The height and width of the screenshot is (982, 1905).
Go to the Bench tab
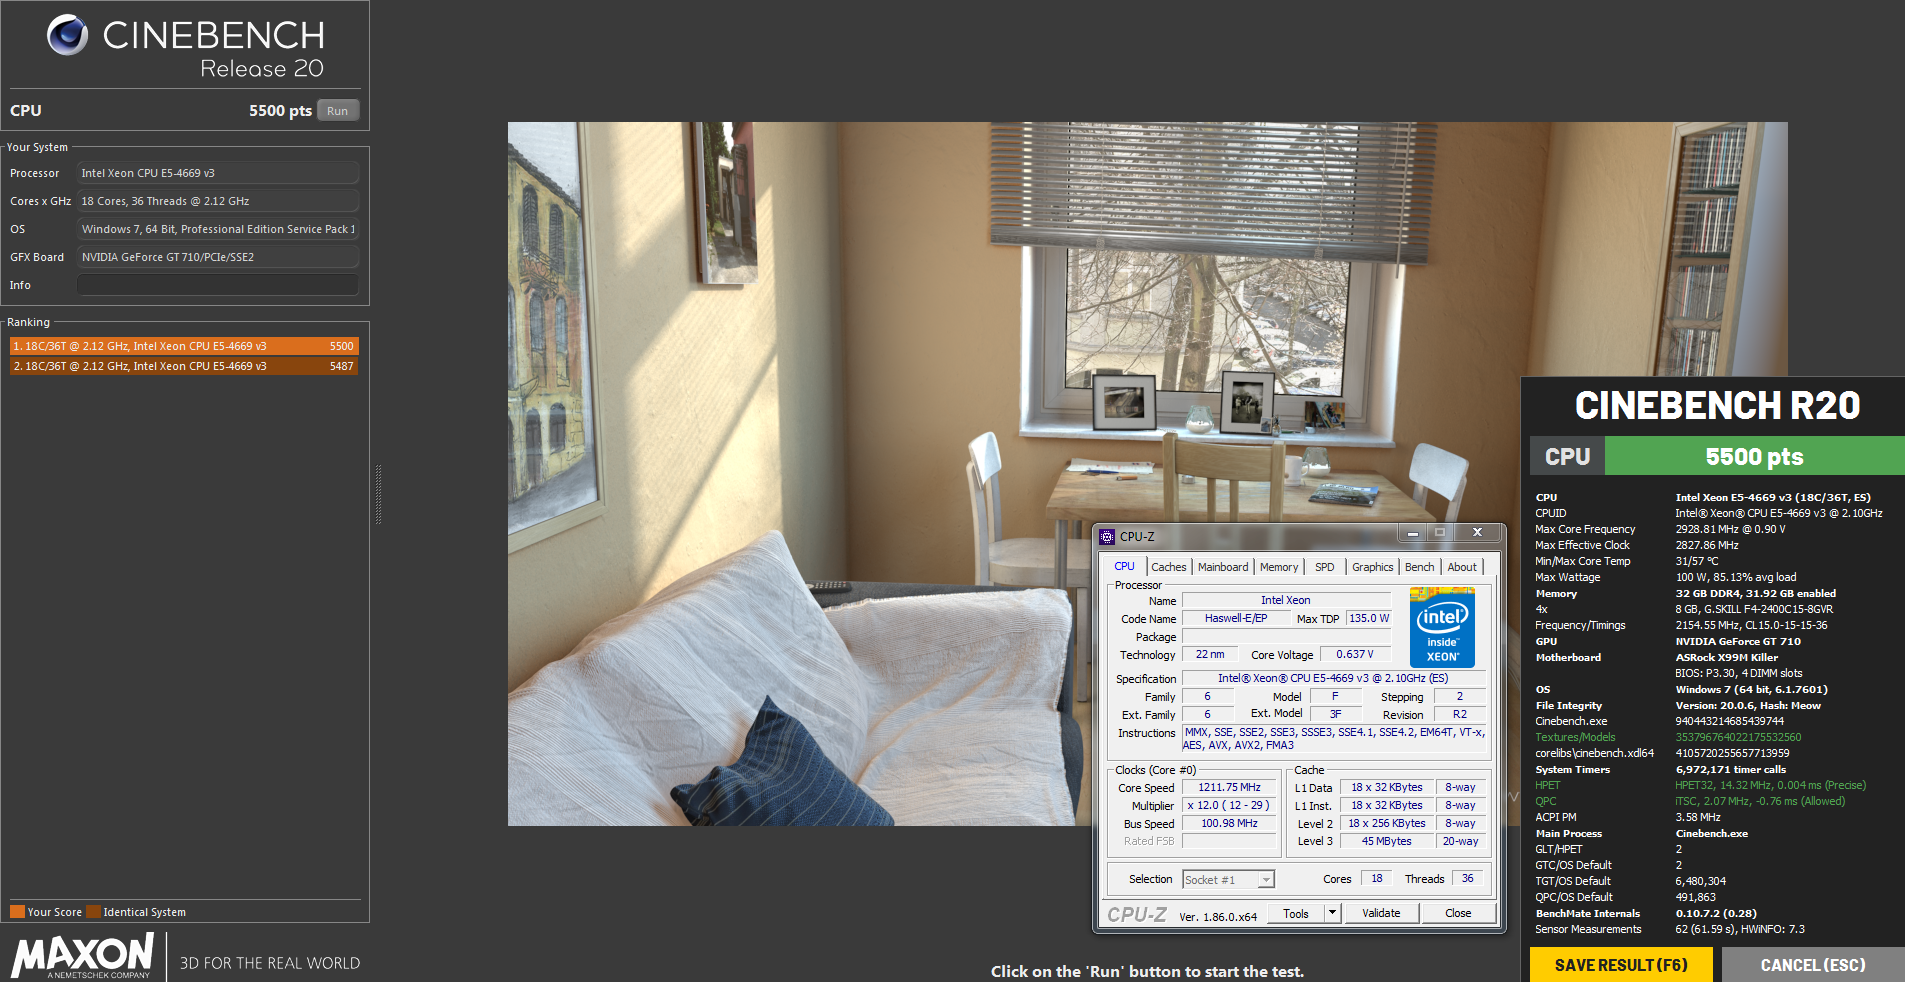pos(1419,567)
